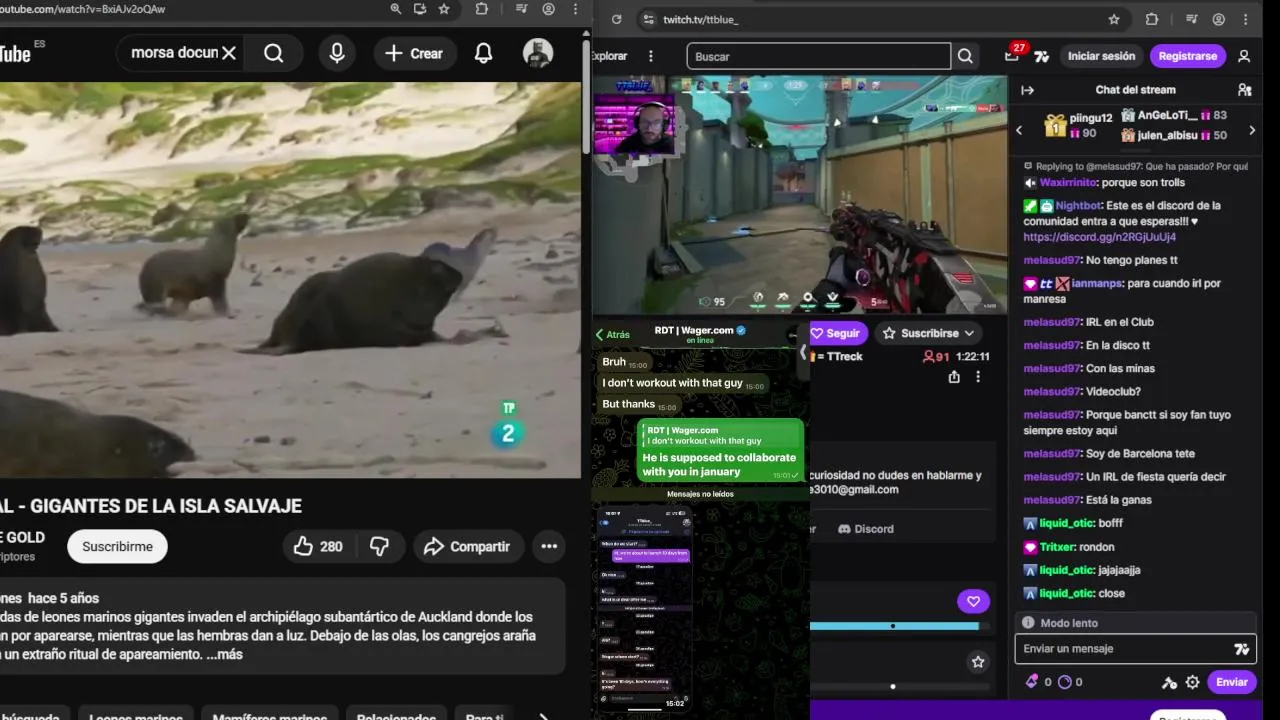This screenshot has width=1280, height=720.
Task: Click the Twitch Buscar search field
Action: [x=818, y=57]
